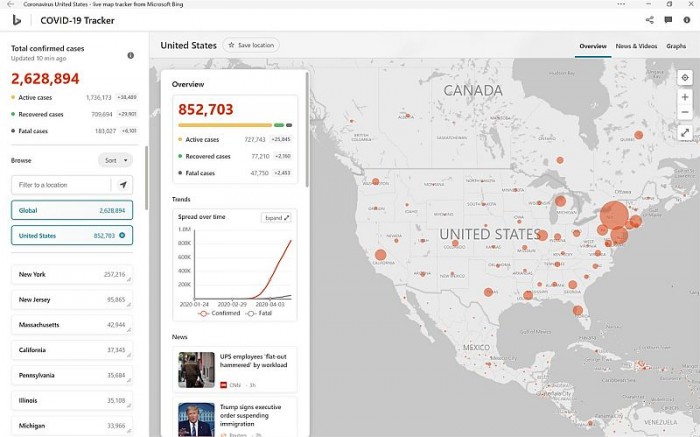Open the Sort dropdown
The height and width of the screenshot is (437, 700).
click(114, 160)
